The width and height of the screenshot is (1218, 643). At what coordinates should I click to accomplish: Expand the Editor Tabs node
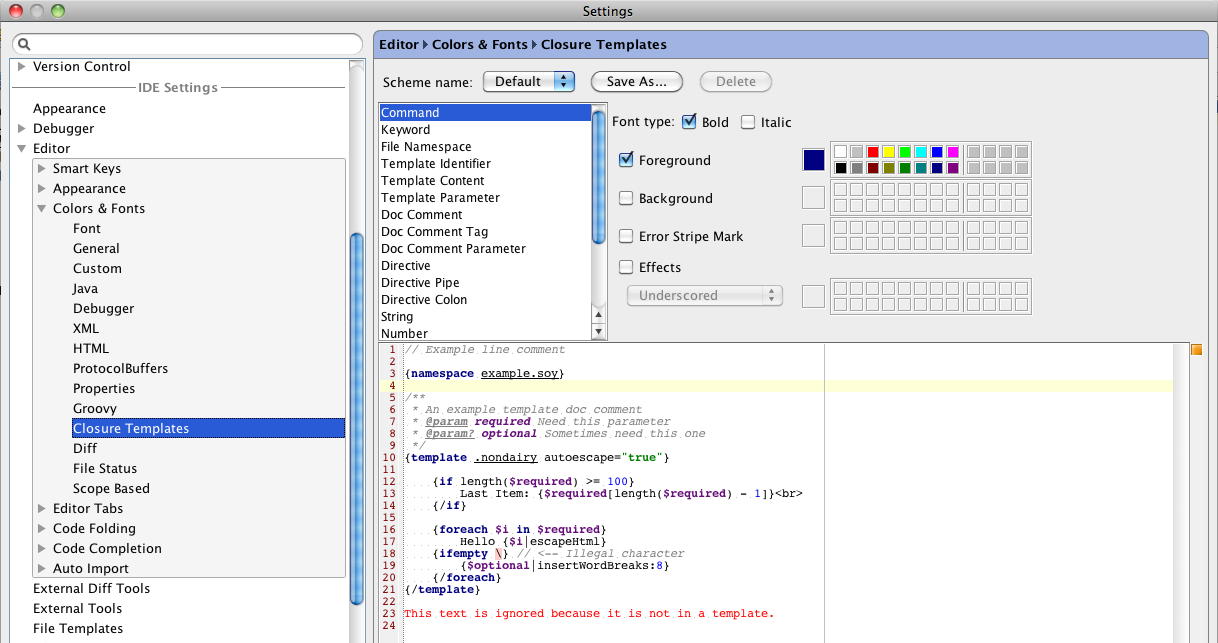point(42,509)
